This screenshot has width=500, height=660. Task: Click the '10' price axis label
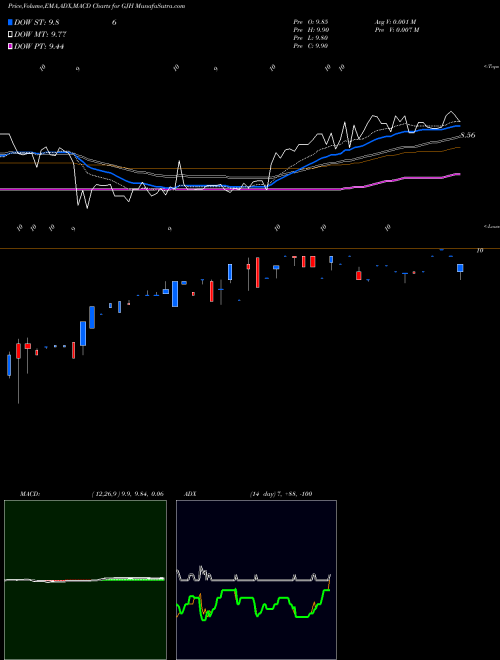pyautogui.click(x=479, y=250)
